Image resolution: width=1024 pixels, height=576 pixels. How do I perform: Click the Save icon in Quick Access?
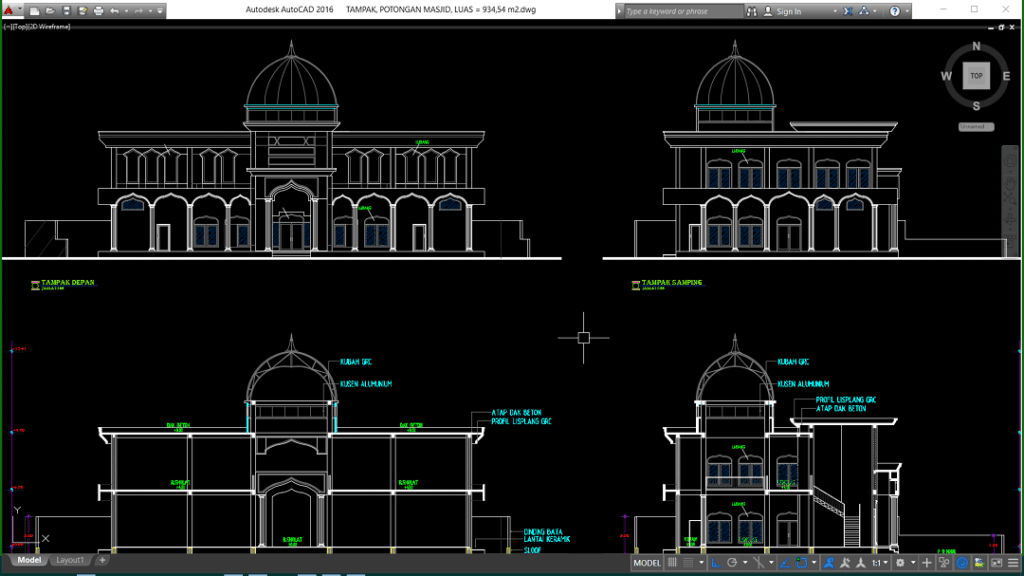[65, 11]
